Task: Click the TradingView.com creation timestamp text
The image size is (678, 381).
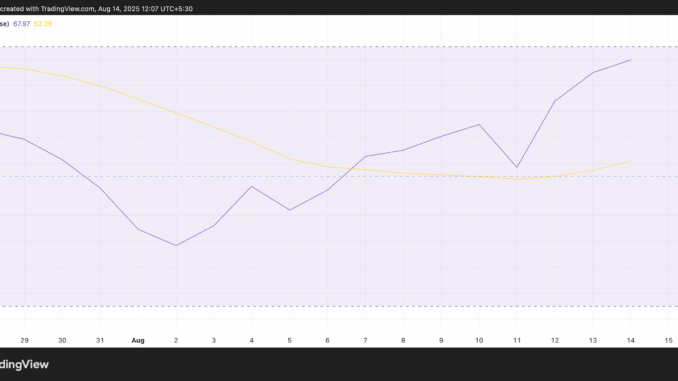Action: click(96, 9)
